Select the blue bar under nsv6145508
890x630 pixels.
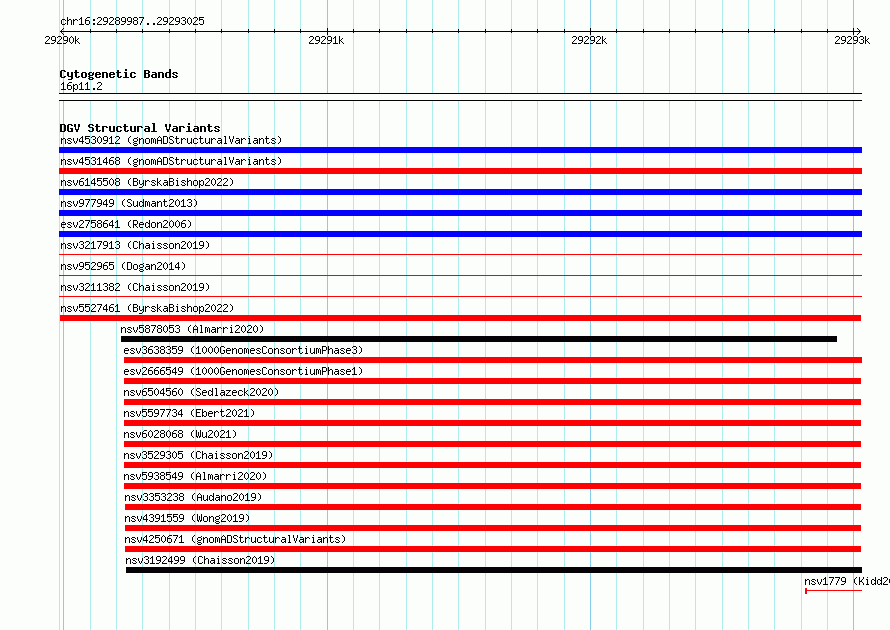click(460, 192)
